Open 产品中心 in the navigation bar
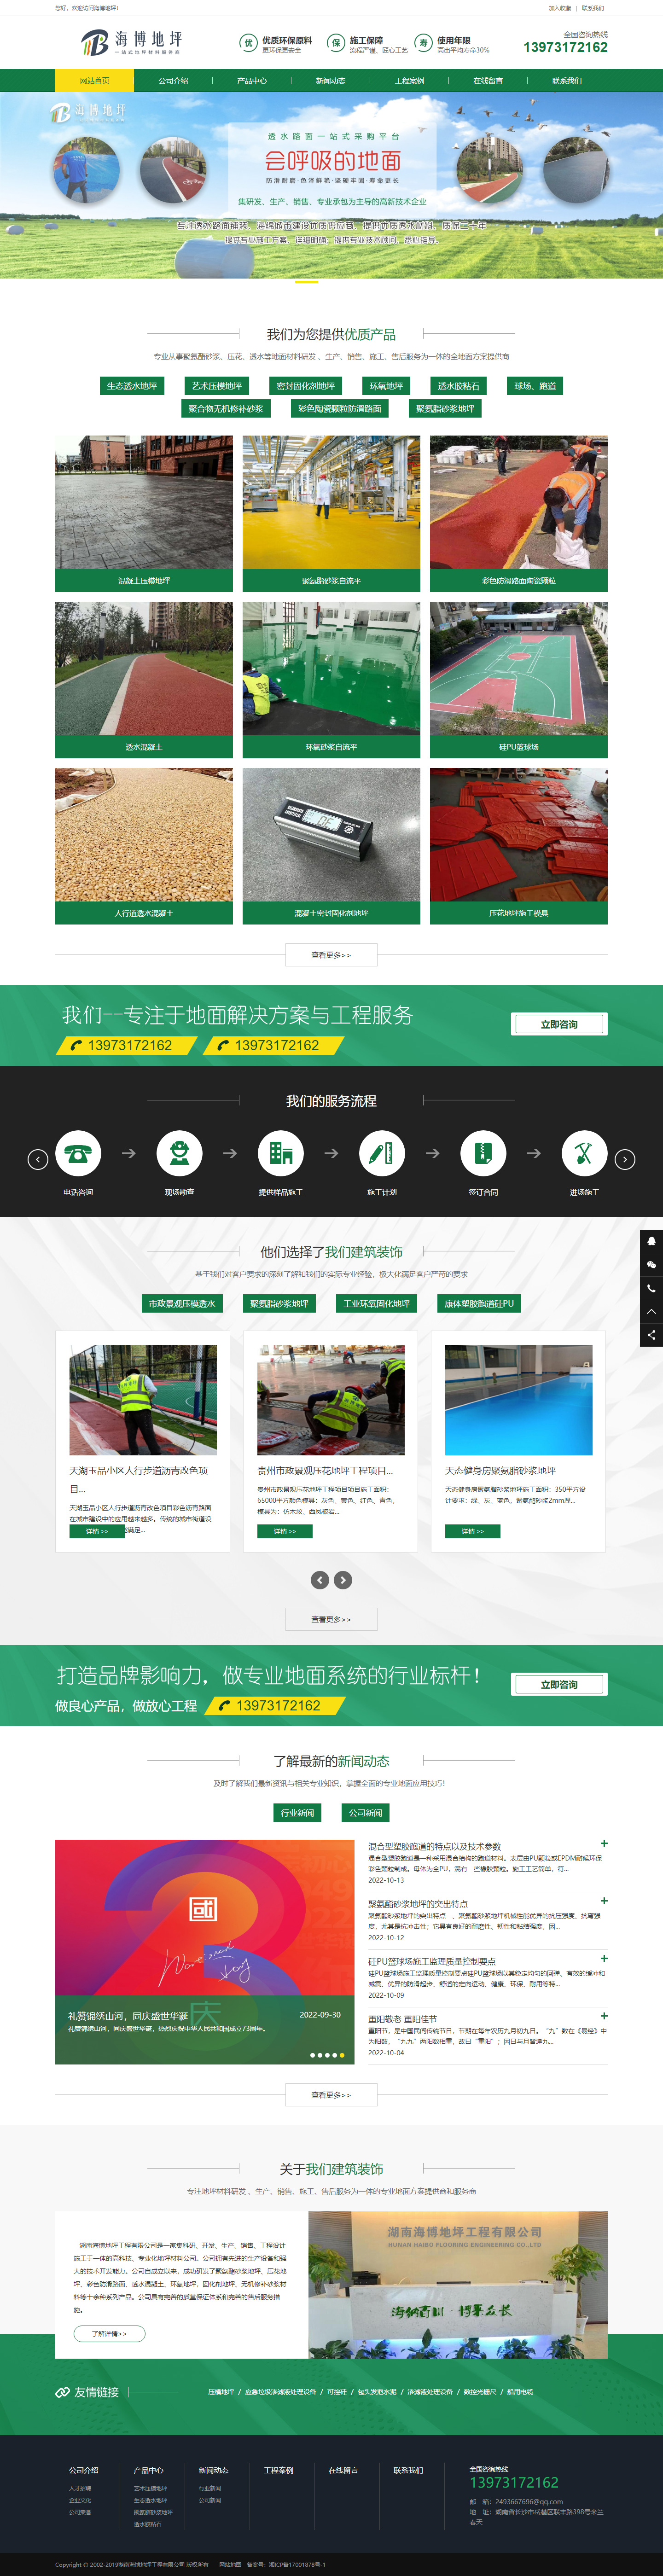663x2576 pixels. (x=252, y=81)
